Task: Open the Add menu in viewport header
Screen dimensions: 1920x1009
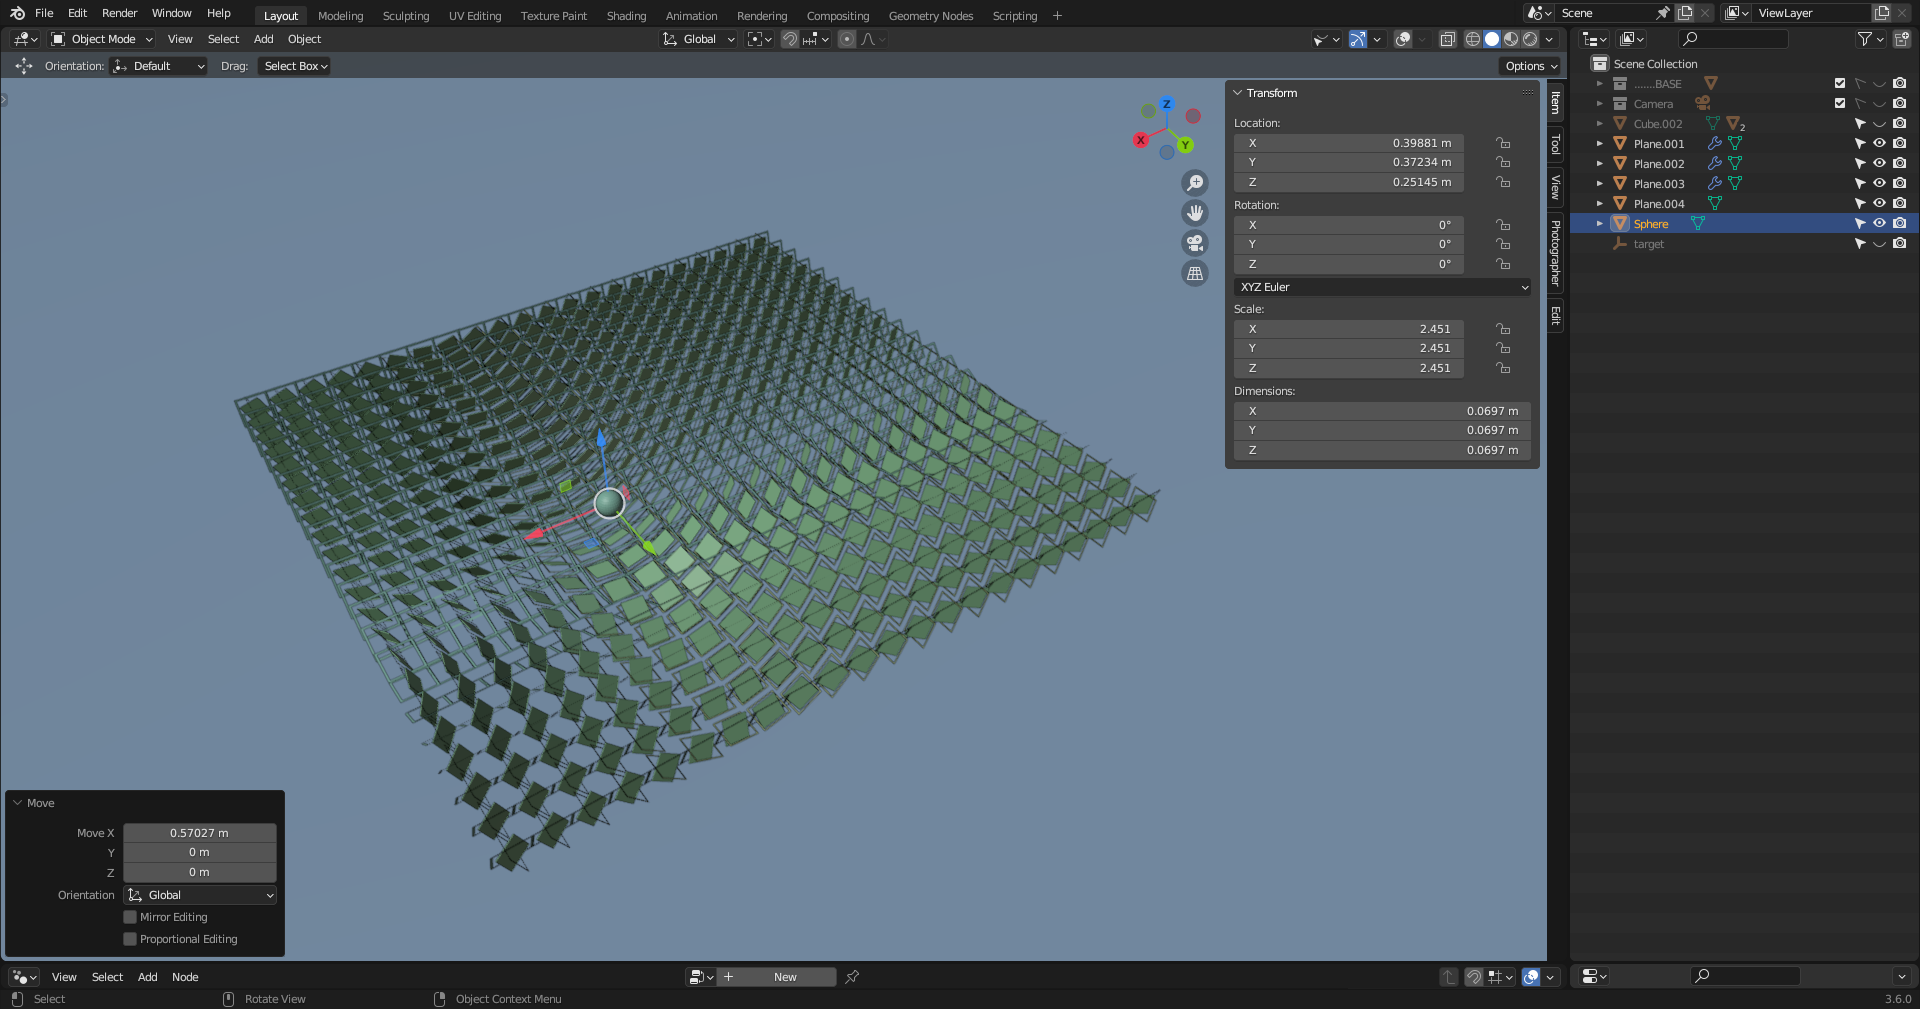Action: click(x=264, y=39)
